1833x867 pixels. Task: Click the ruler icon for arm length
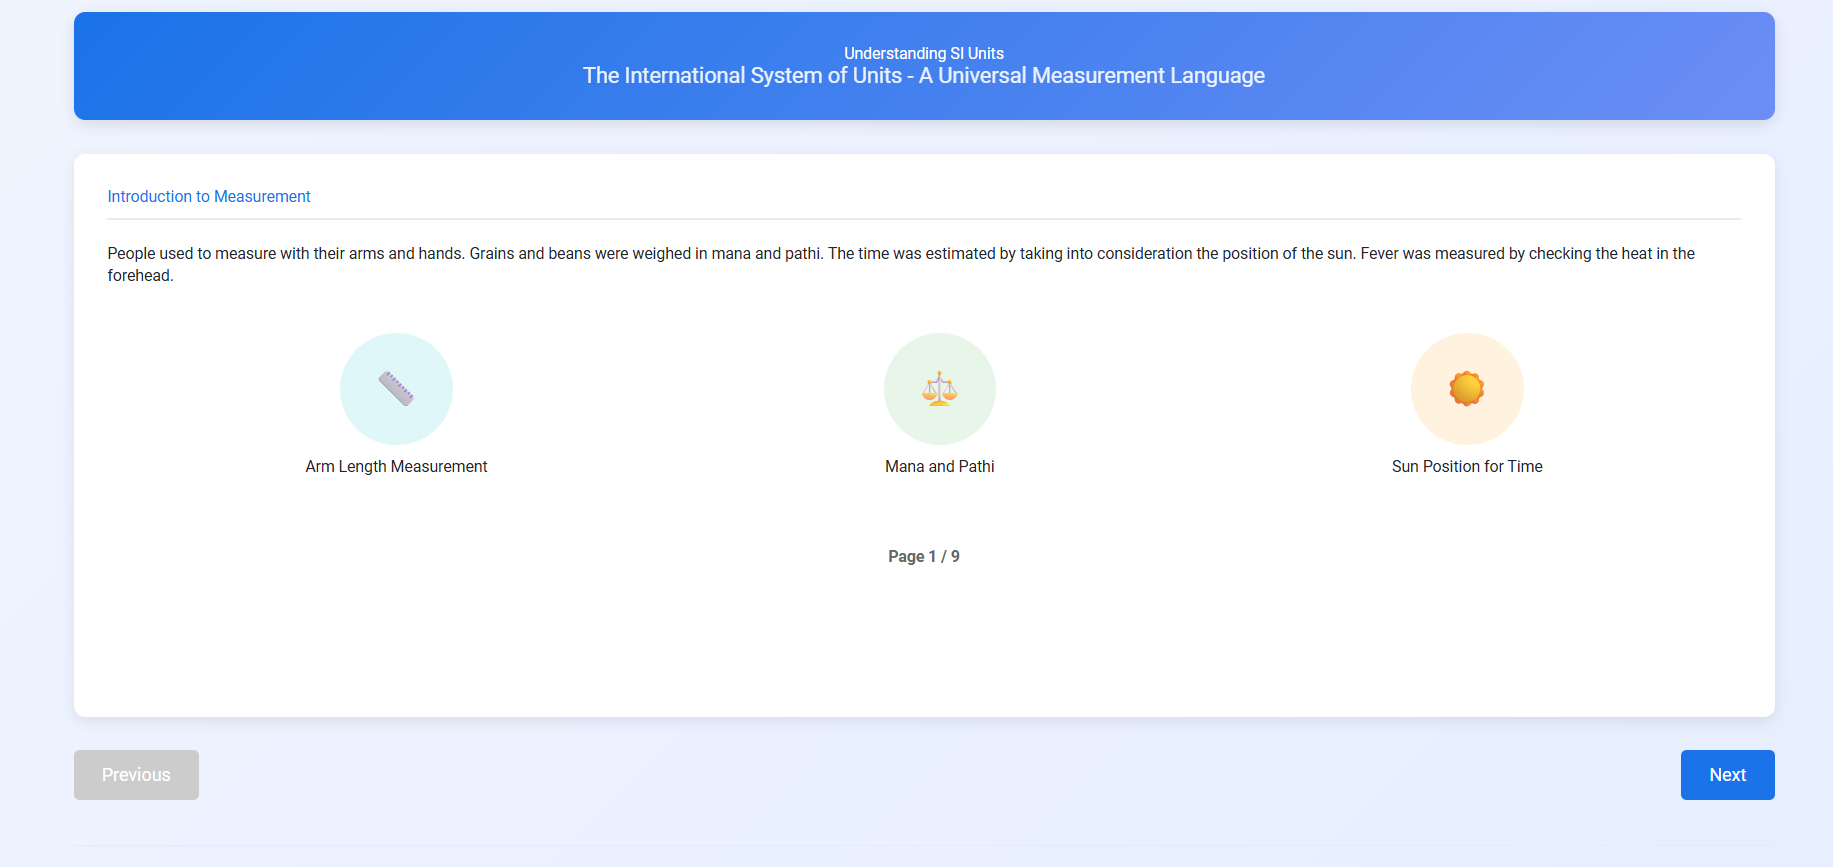point(396,388)
